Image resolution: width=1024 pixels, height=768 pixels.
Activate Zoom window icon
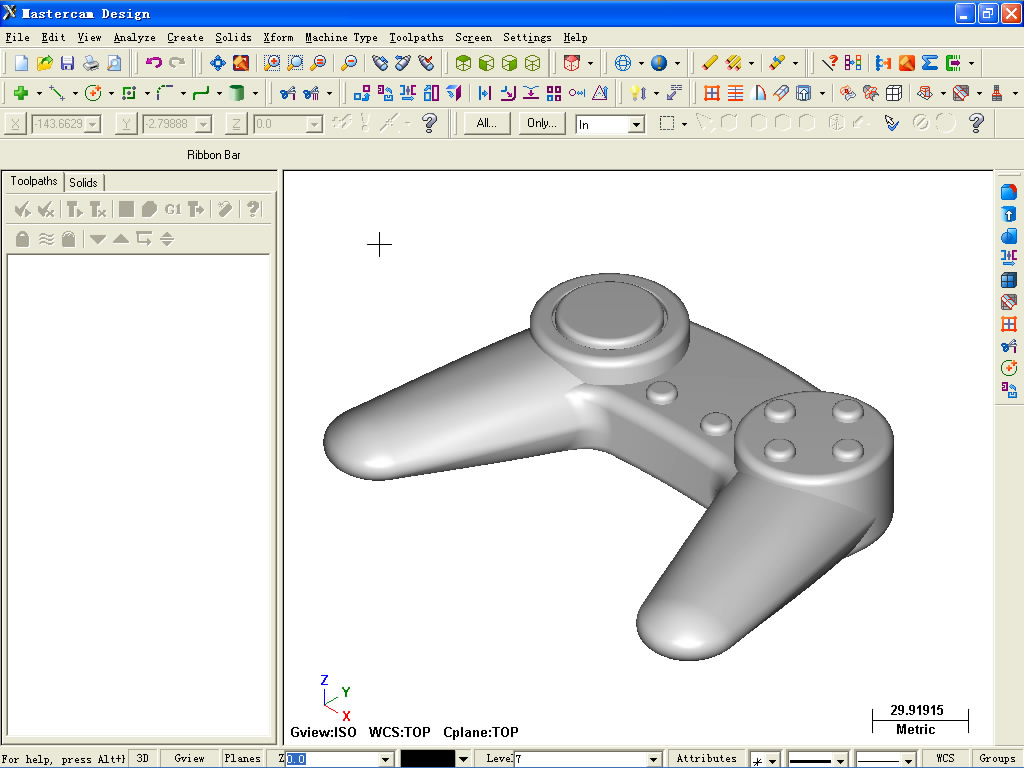(x=272, y=63)
